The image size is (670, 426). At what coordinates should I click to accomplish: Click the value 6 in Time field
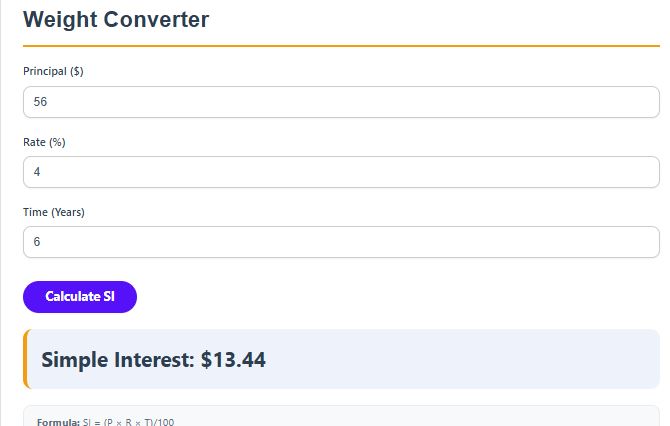click(x=37, y=242)
